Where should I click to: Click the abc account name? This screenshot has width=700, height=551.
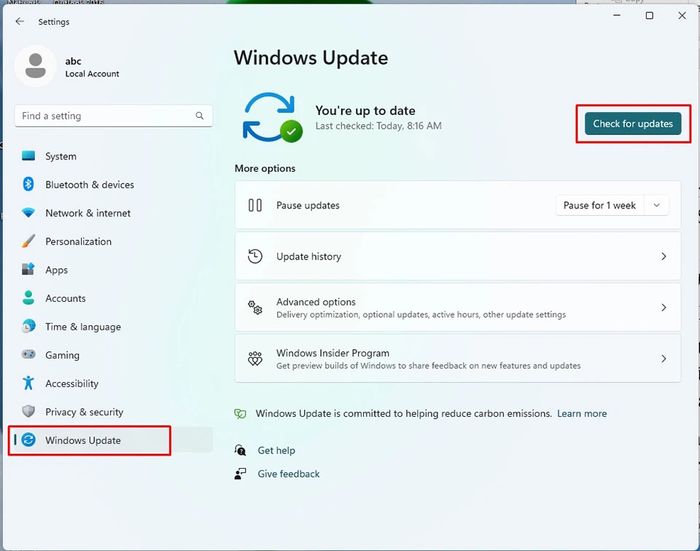coord(73,61)
